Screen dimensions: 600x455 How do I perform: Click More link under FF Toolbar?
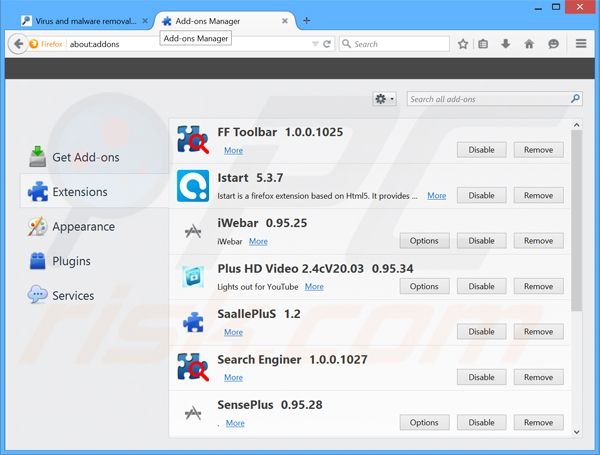pyautogui.click(x=233, y=150)
